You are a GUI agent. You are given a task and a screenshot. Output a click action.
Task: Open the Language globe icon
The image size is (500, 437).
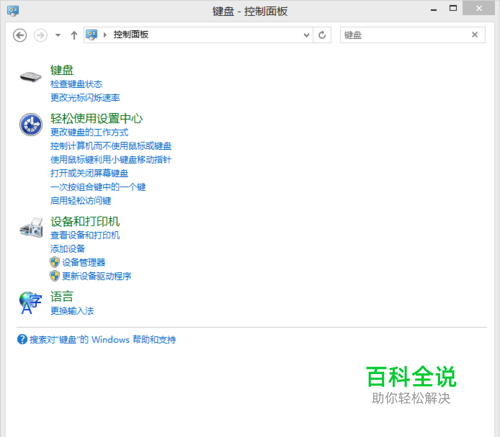30,303
